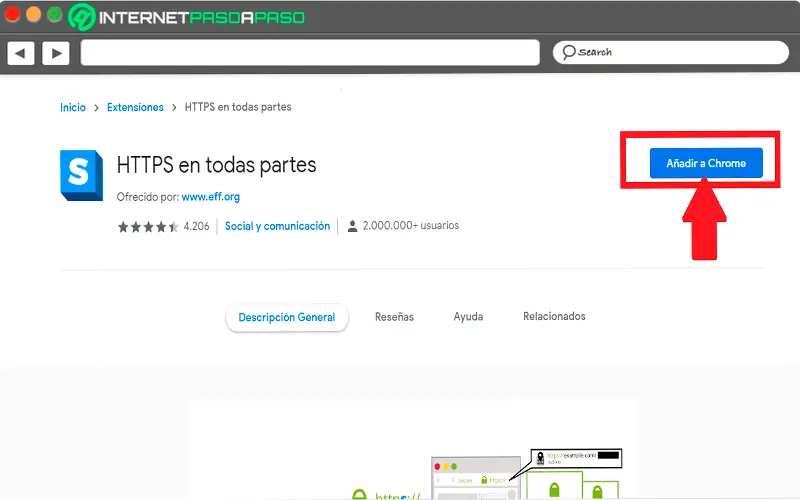Click the HTTPS en todas partes title
The height and width of the screenshot is (500, 800).
pos(216,165)
